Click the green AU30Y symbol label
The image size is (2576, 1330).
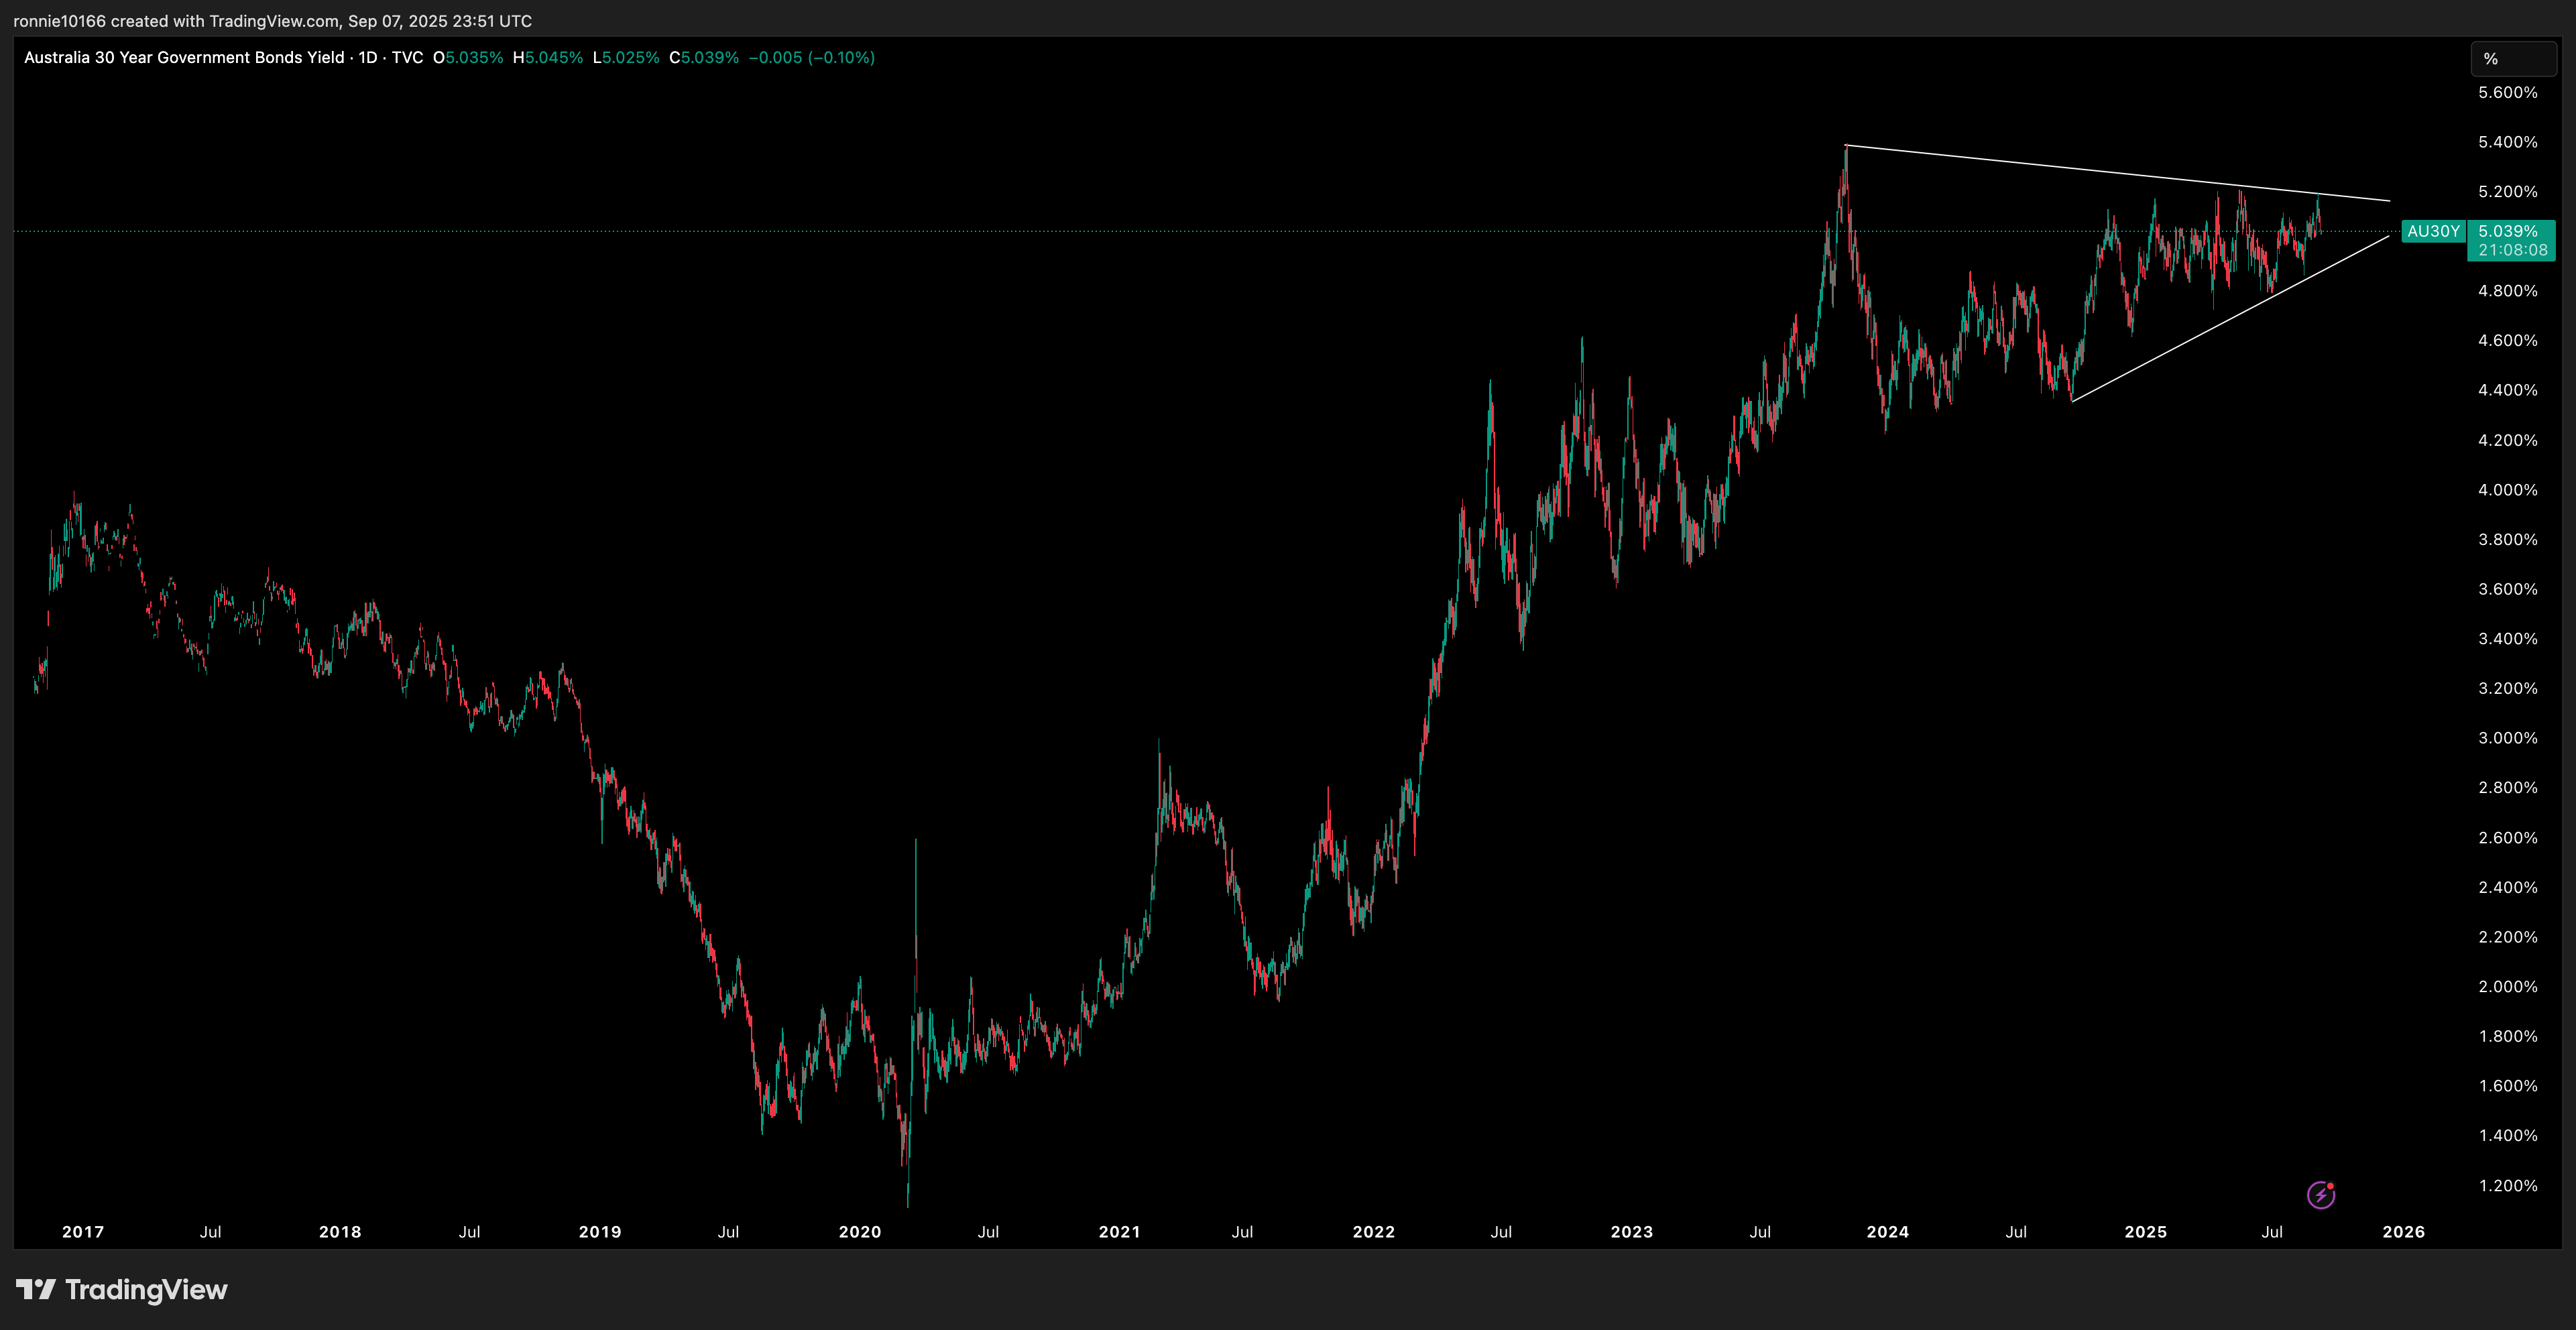pos(2433,231)
